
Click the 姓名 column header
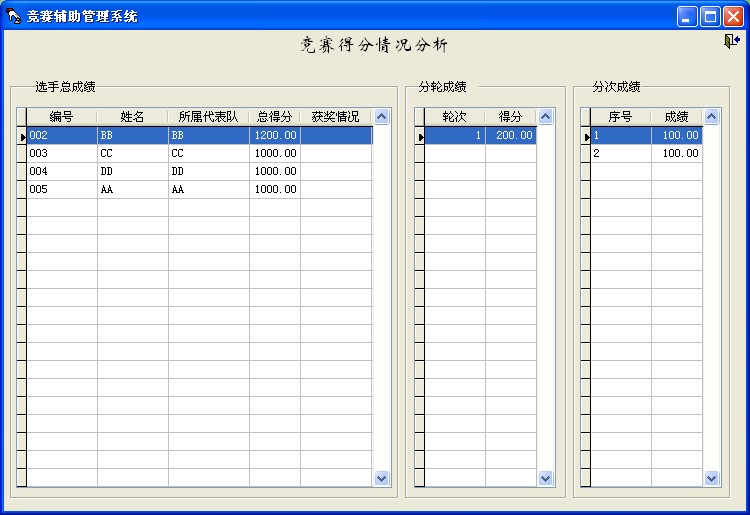[x=132, y=117]
